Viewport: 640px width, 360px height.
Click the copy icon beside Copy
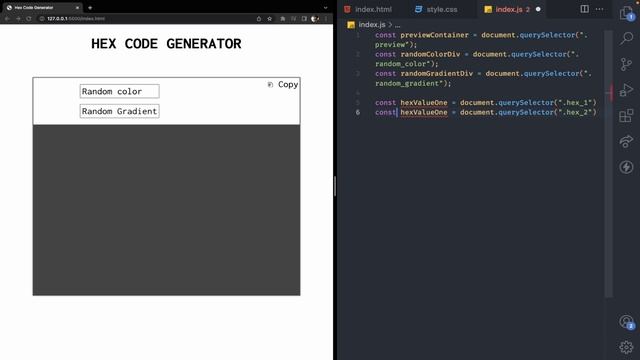270,84
